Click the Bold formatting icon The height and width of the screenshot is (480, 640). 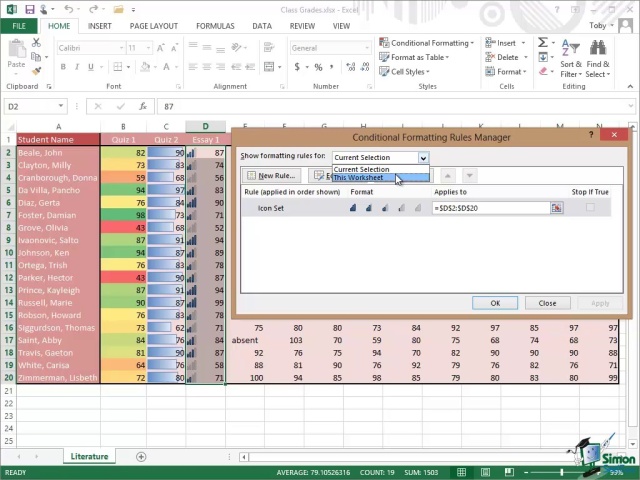tap(63, 67)
